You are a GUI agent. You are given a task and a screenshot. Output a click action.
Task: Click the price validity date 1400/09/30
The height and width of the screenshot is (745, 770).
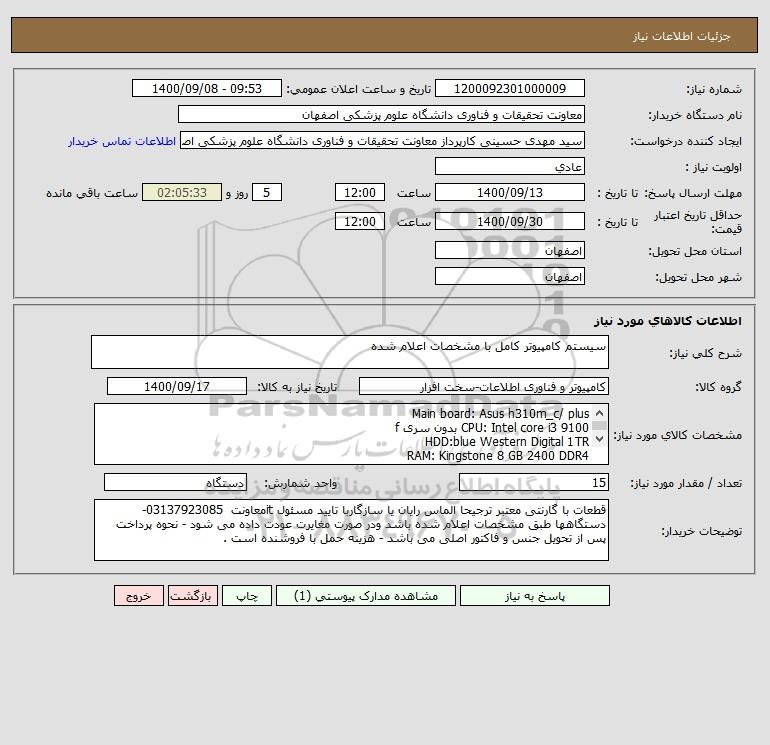pos(510,221)
